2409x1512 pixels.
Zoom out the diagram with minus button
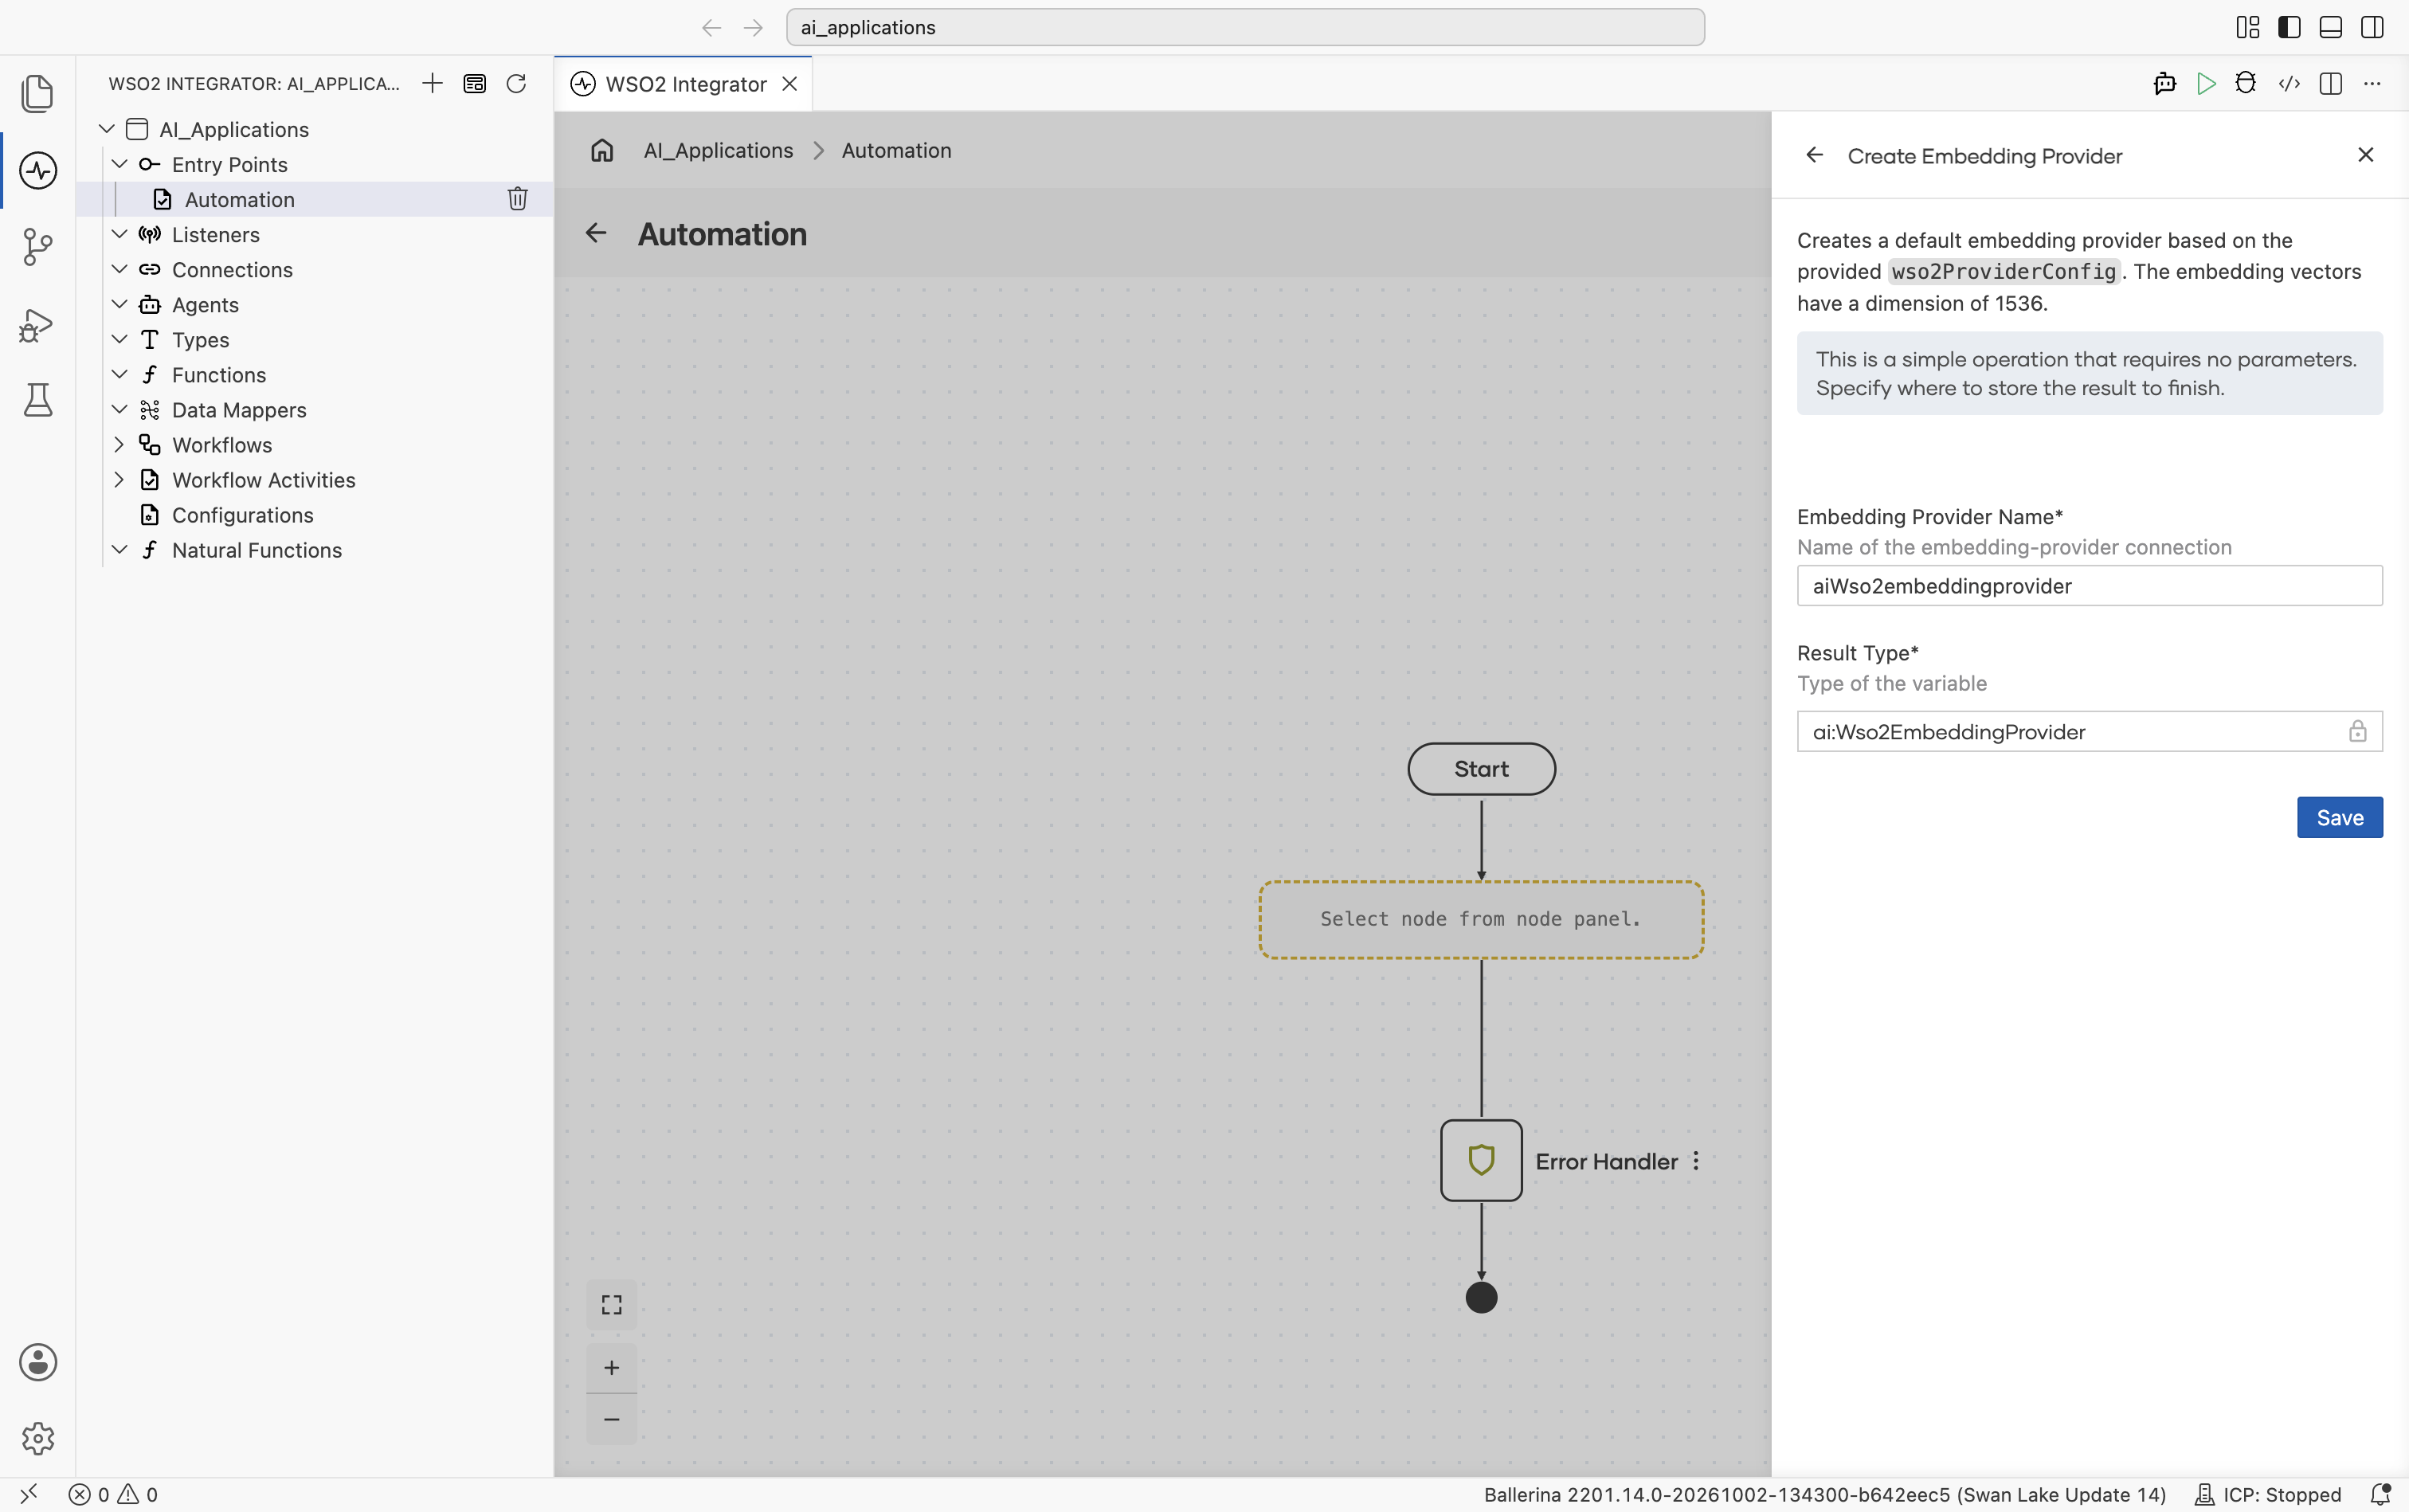(612, 1419)
